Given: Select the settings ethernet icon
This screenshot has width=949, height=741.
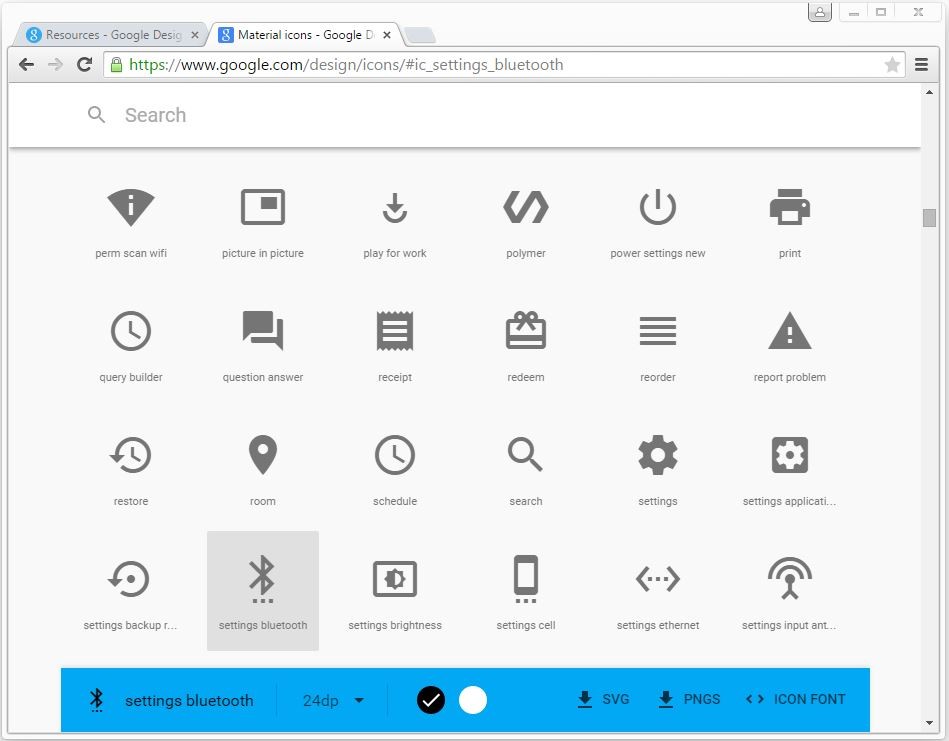Looking at the screenshot, I should click(x=657, y=578).
